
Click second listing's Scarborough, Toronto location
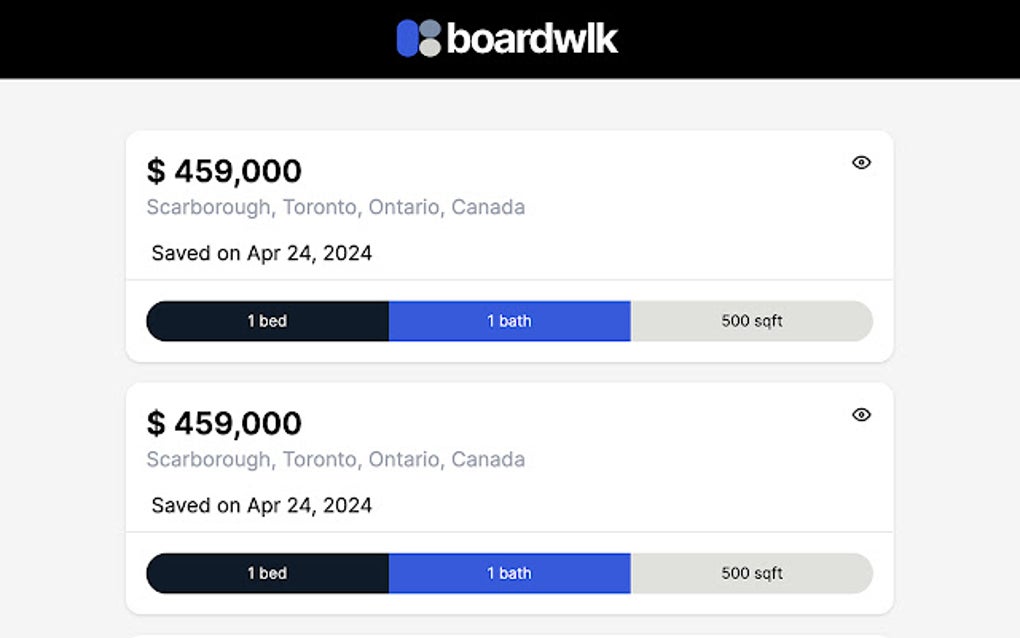point(335,459)
